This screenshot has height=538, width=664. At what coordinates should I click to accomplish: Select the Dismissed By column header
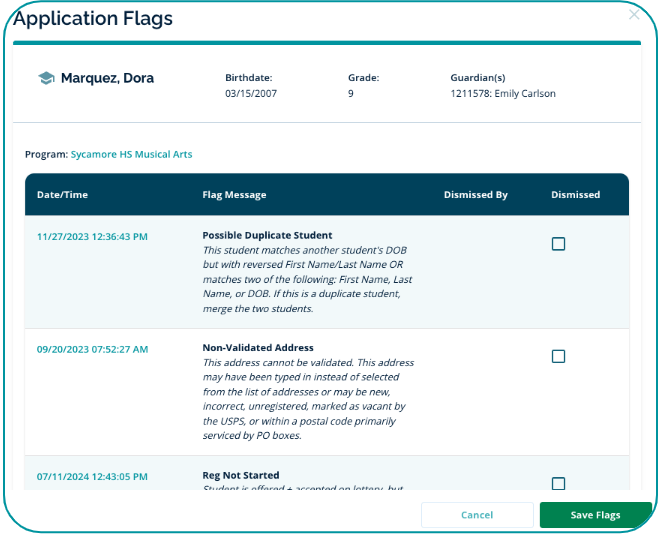pos(475,195)
